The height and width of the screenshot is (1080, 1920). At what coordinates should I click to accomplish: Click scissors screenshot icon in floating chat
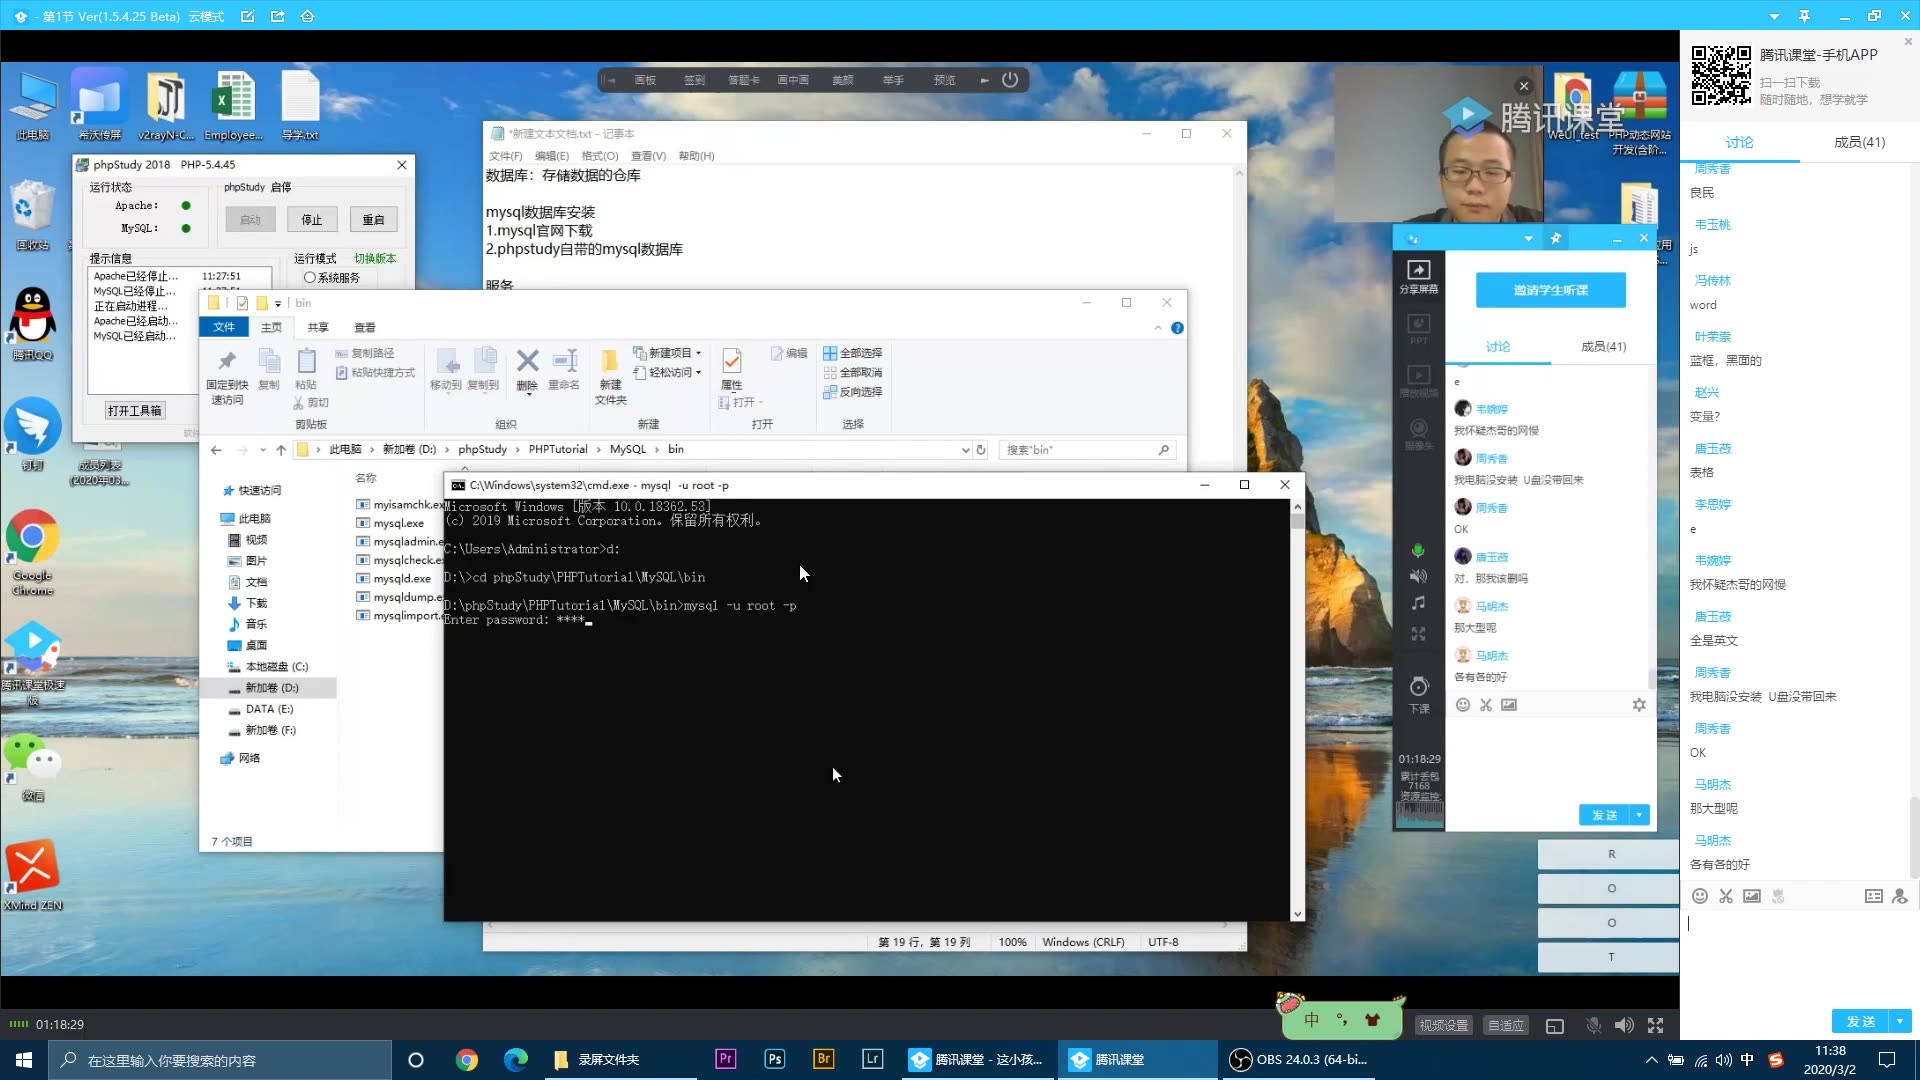point(1486,705)
